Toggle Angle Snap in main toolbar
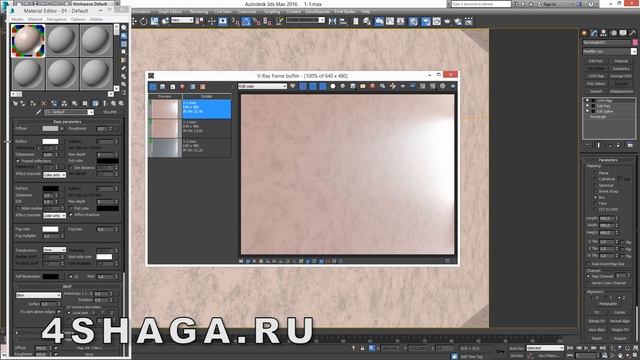 (x=246, y=21)
